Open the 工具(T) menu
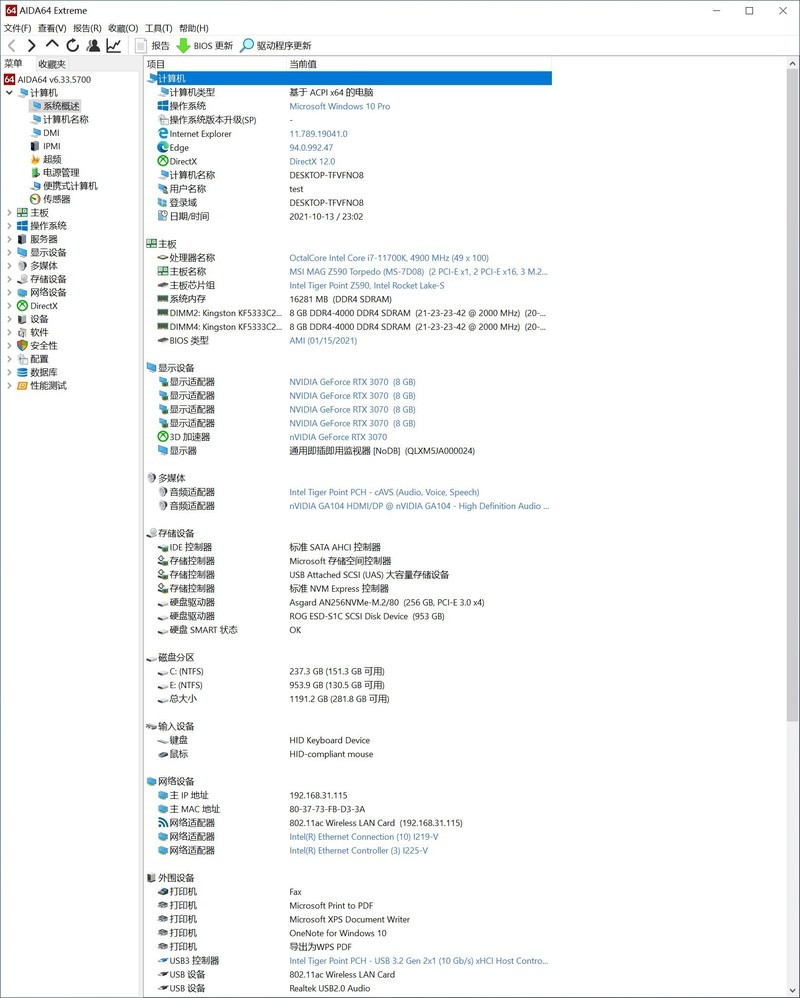The width and height of the screenshot is (800, 998). [158, 28]
